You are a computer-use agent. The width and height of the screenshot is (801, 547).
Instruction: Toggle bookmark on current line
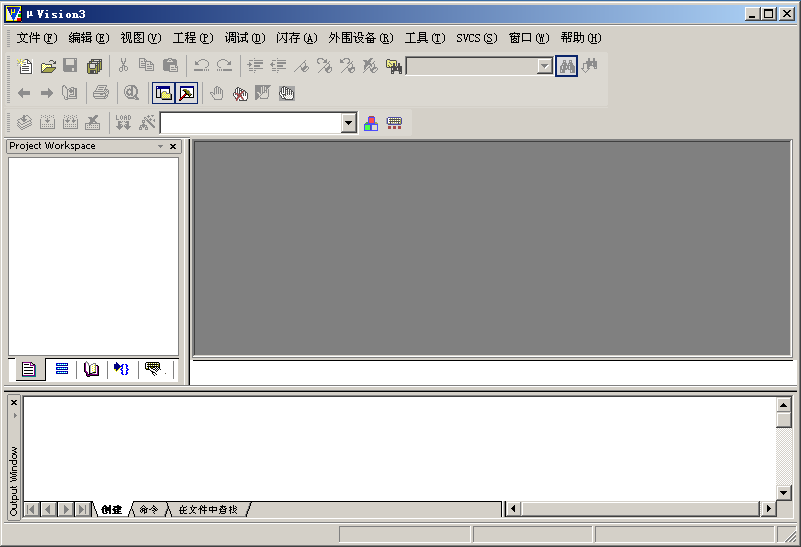point(301,65)
